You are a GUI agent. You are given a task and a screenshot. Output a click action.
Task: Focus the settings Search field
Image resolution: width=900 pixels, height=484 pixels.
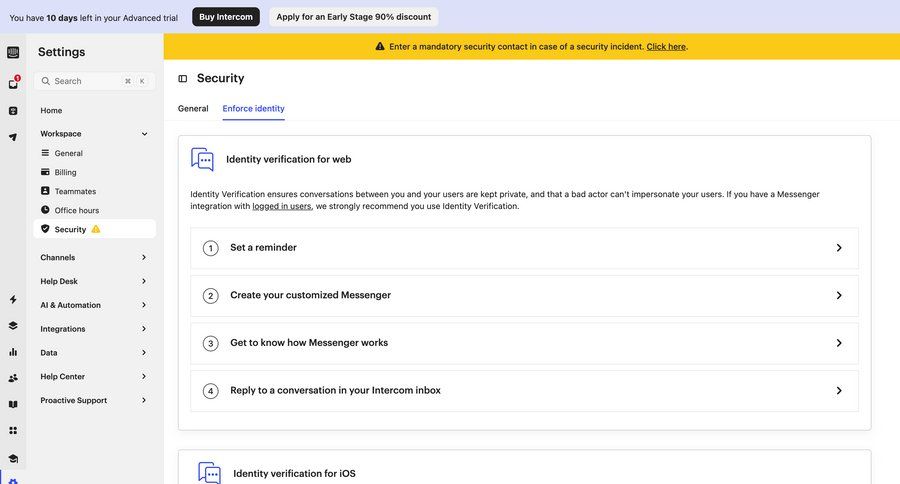click(95, 81)
